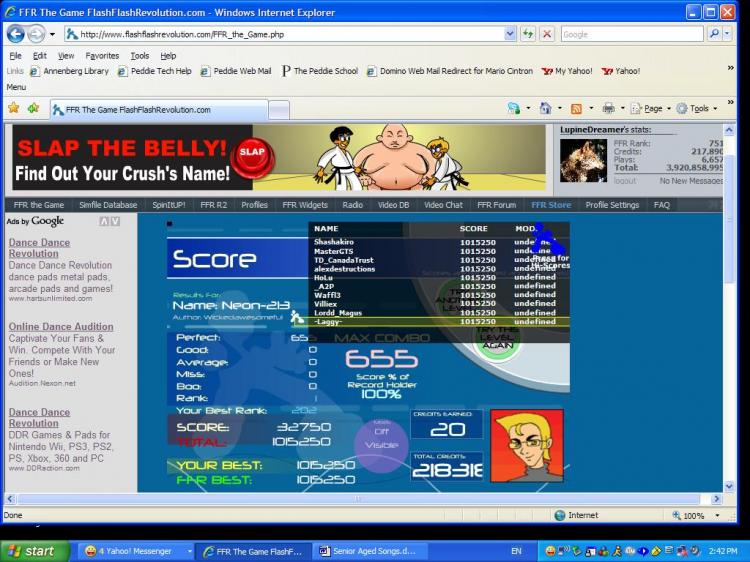Click Try The Level Again green button
Screen dimensions: 750x562
point(497,338)
